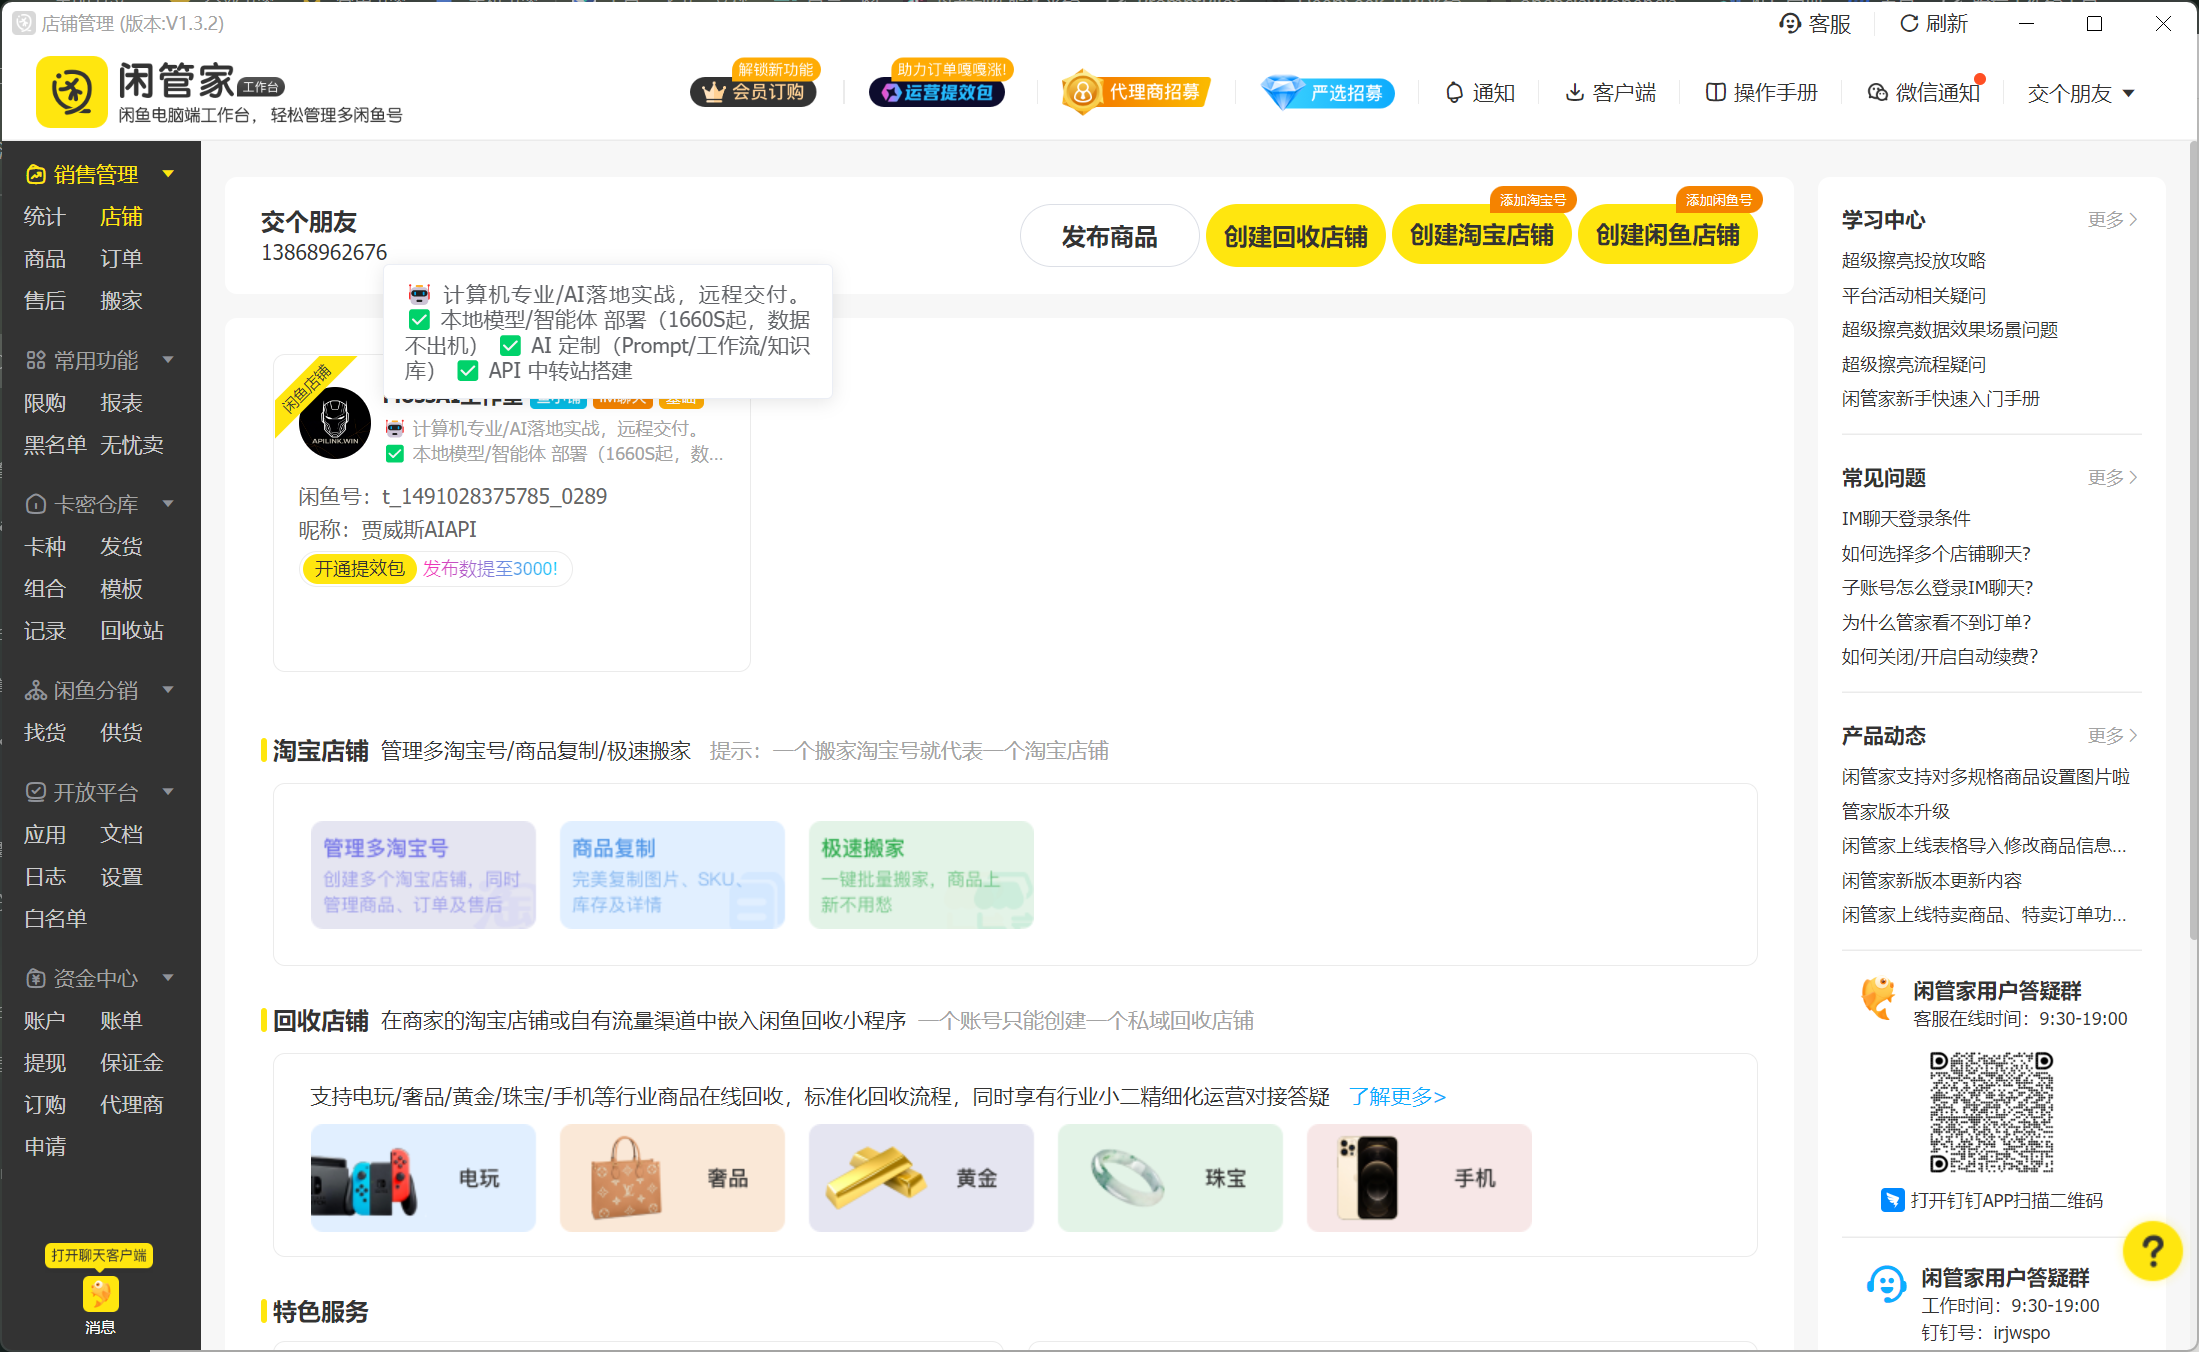This screenshot has height=1352, width=2199.
Task: Collapse 开放平台 sidebar section
Action: pyautogui.click(x=168, y=792)
